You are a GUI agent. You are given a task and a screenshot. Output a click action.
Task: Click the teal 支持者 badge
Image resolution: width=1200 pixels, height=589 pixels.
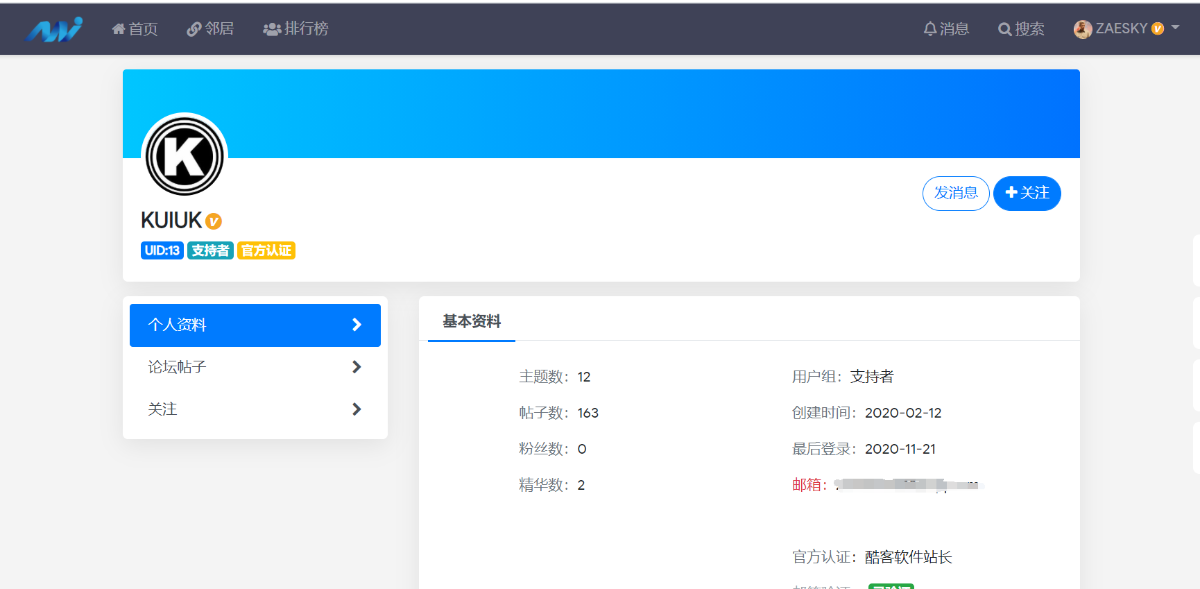(210, 251)
